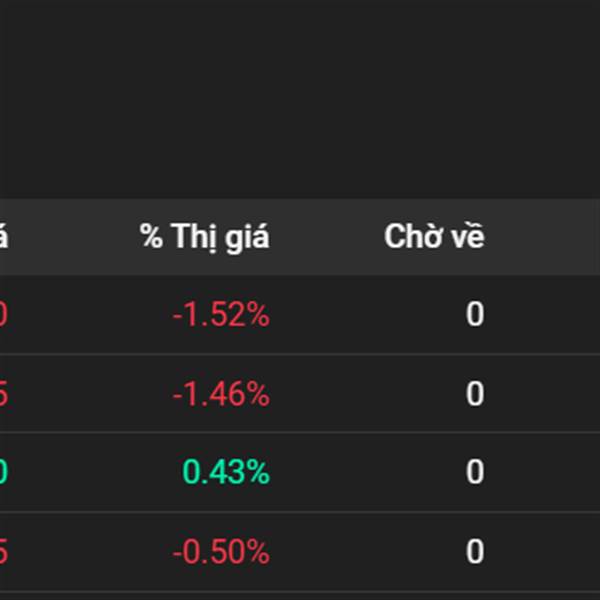
Task: Click the green 0.43% value
Action: pyautogui.click(x=226, y=472)
